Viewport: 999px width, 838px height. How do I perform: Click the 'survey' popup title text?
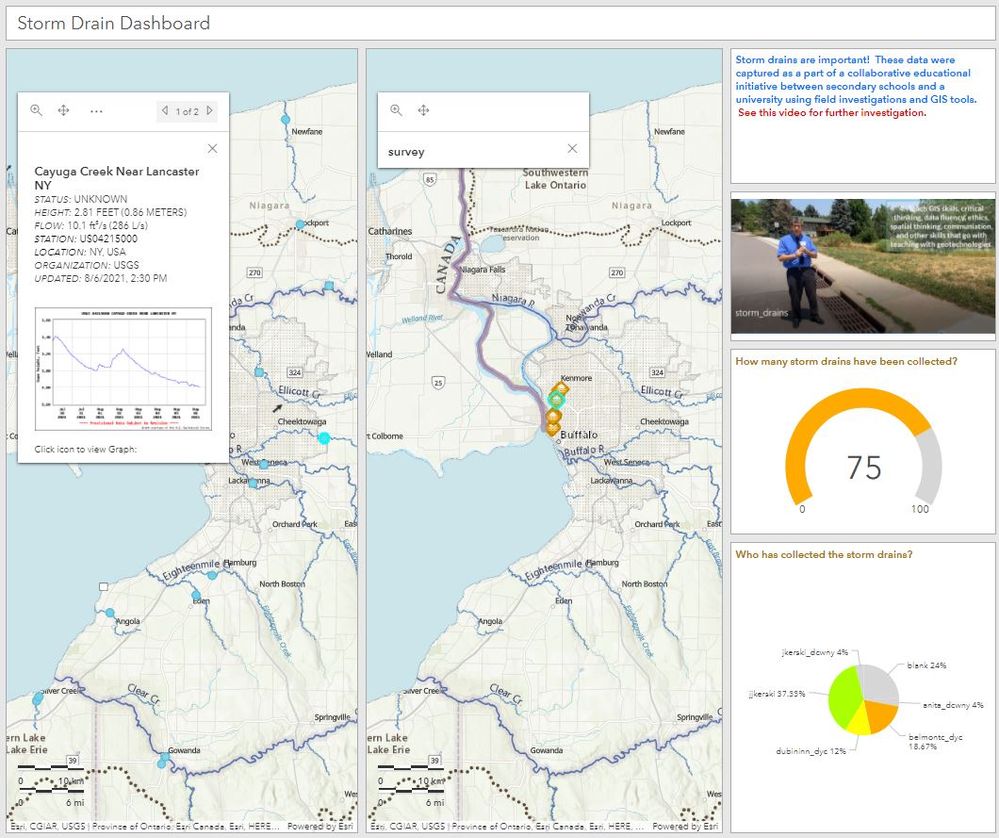click(406, 152)
